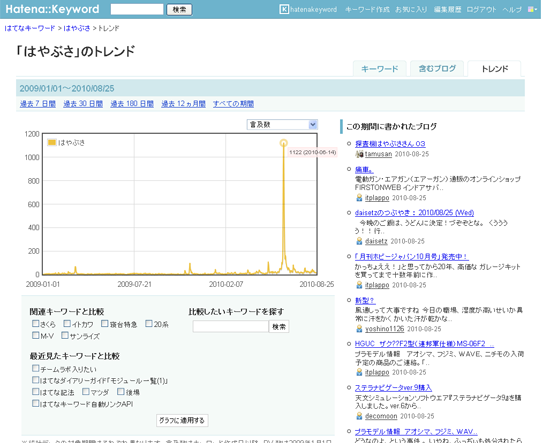
Task: Click yoshino1126 user icon
Action: click(359, 329)
